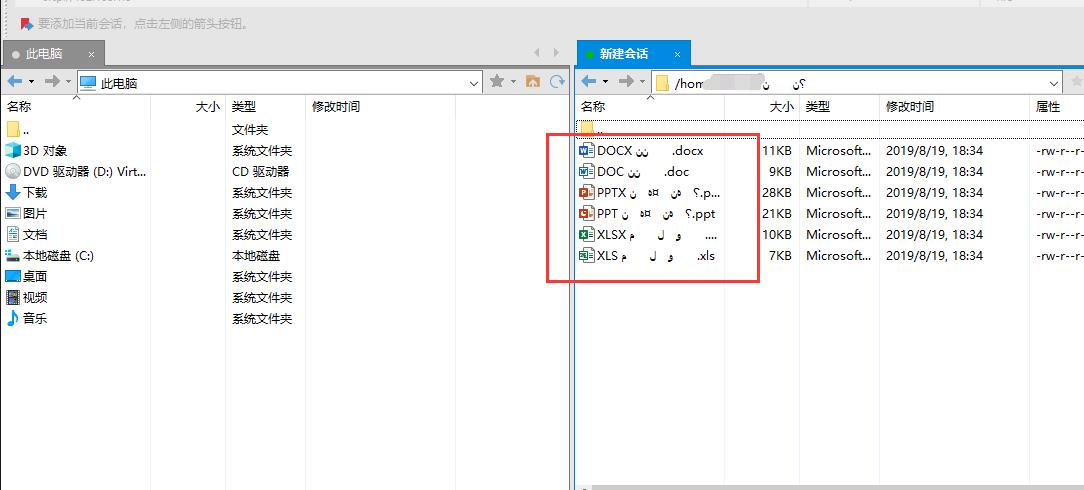The width and height of the screenshot is (1084, 490).
Task: Select the 本地磁盘 (C:) drive icon
Action: pos(12,256)
